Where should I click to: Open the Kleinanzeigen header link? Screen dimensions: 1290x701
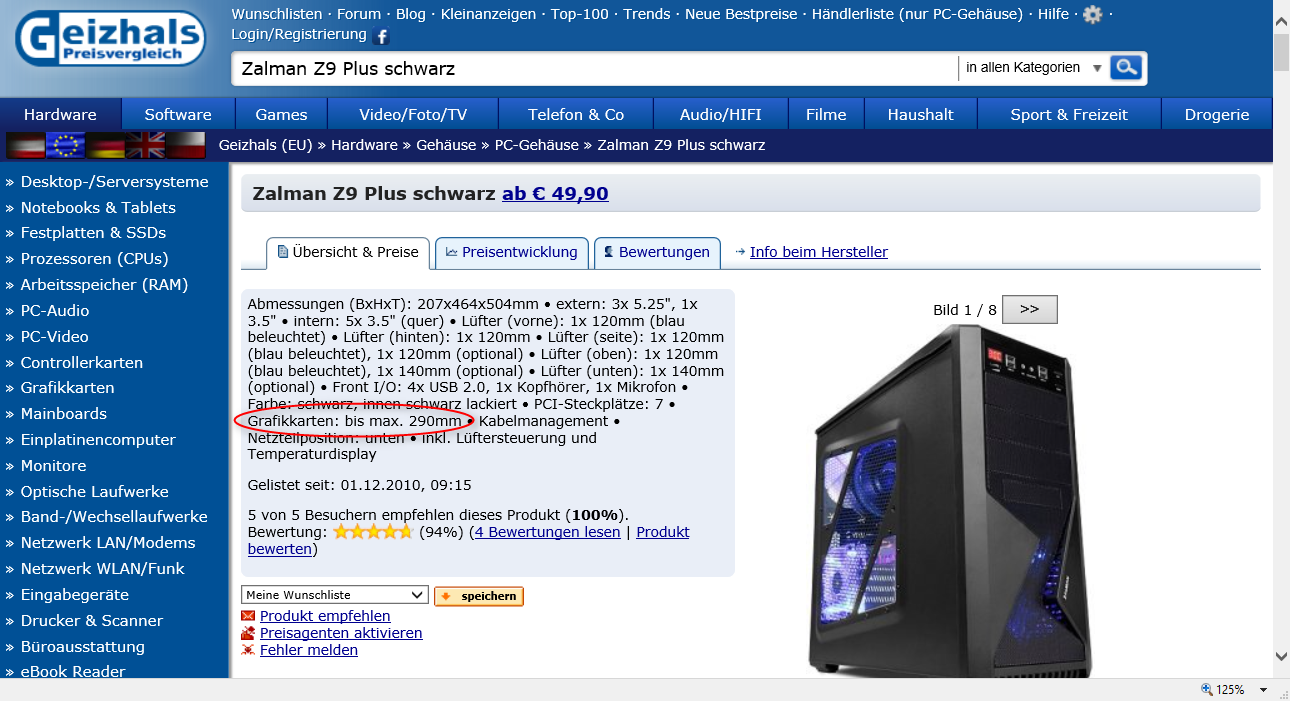point(488,14)
